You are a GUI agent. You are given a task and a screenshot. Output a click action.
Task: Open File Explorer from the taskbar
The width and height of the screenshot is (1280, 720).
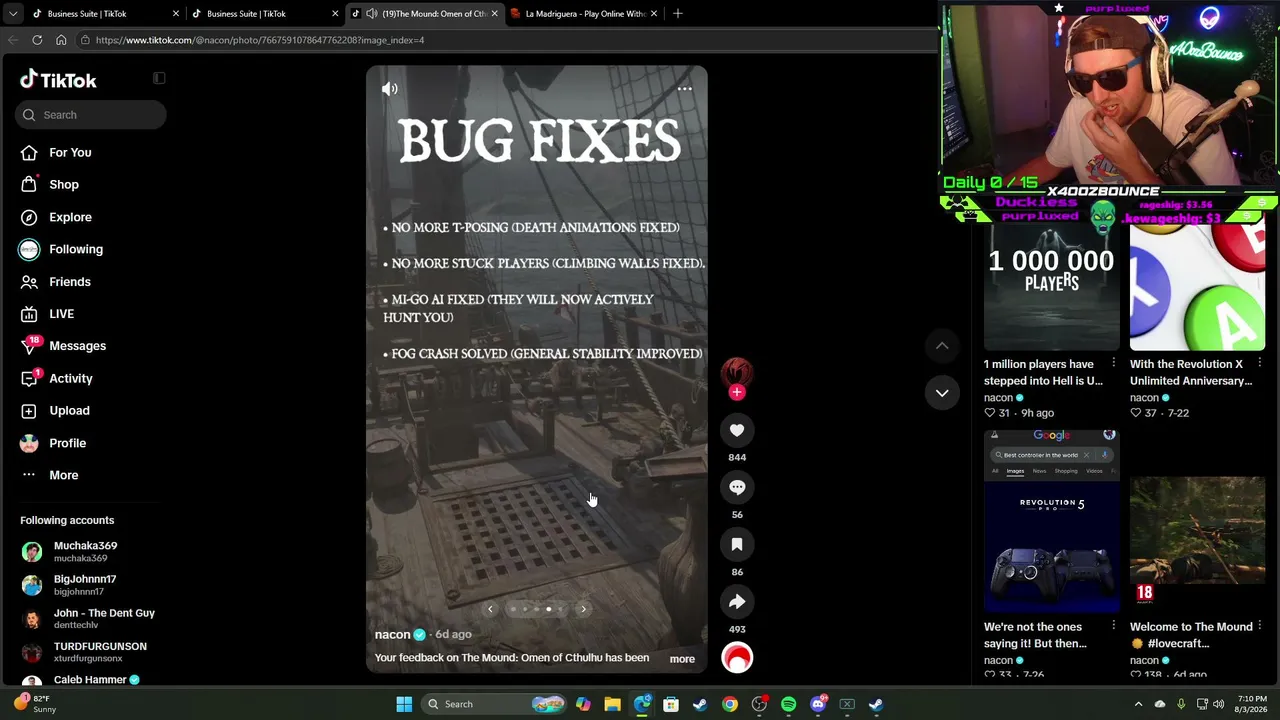[x=612, y=704]
